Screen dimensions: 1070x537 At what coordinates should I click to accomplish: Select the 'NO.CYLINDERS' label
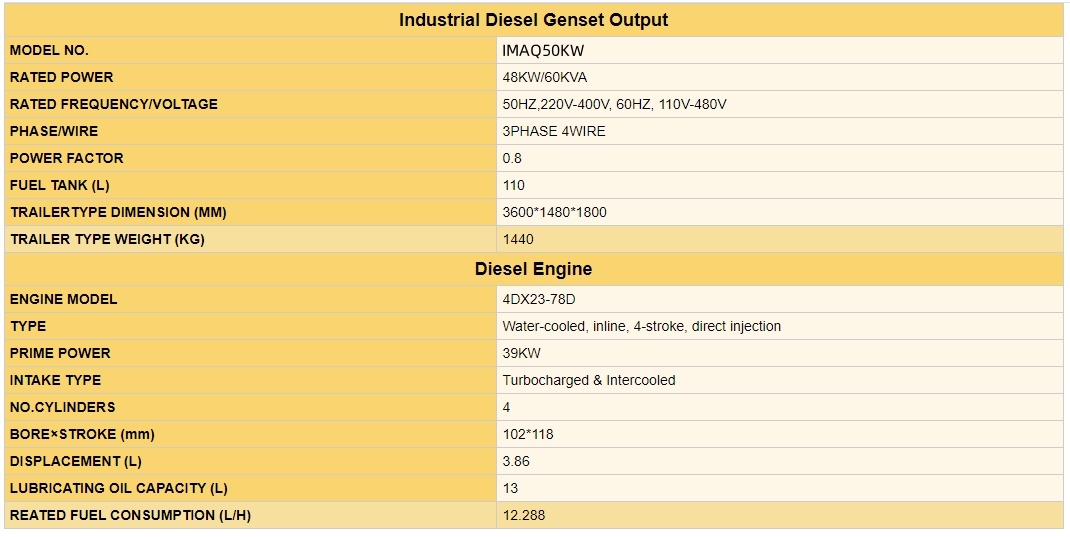(63, 407)
